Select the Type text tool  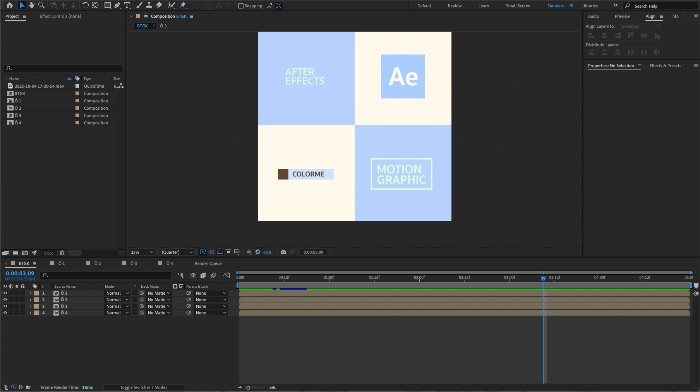click(127, 5)
